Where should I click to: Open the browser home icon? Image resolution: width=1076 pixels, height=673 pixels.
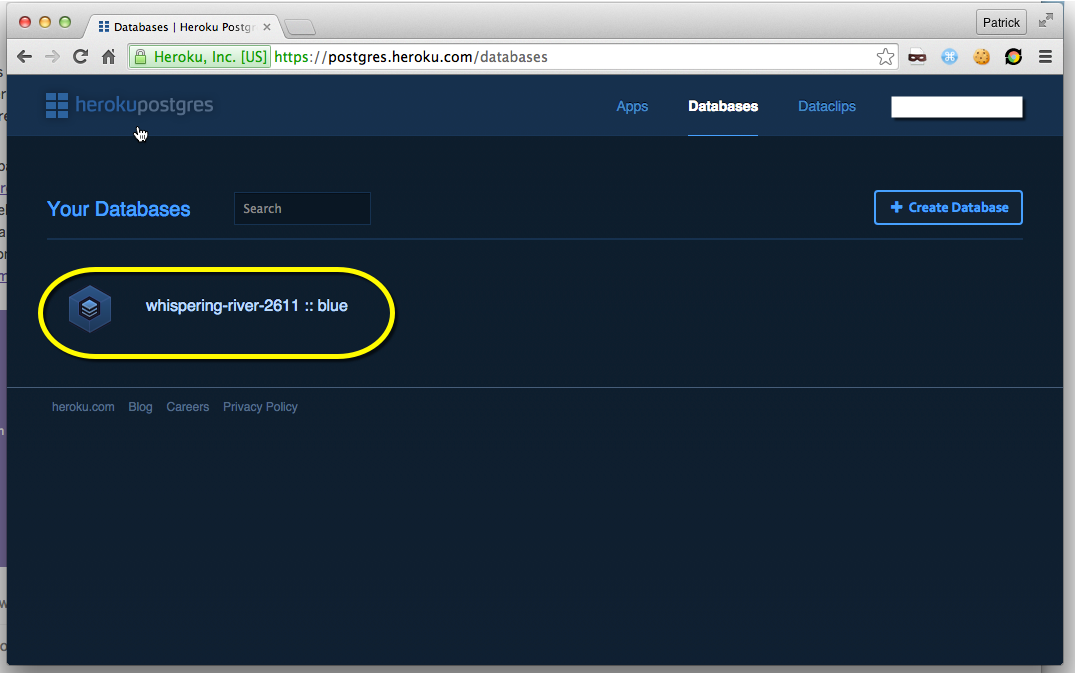coord(108,57)
